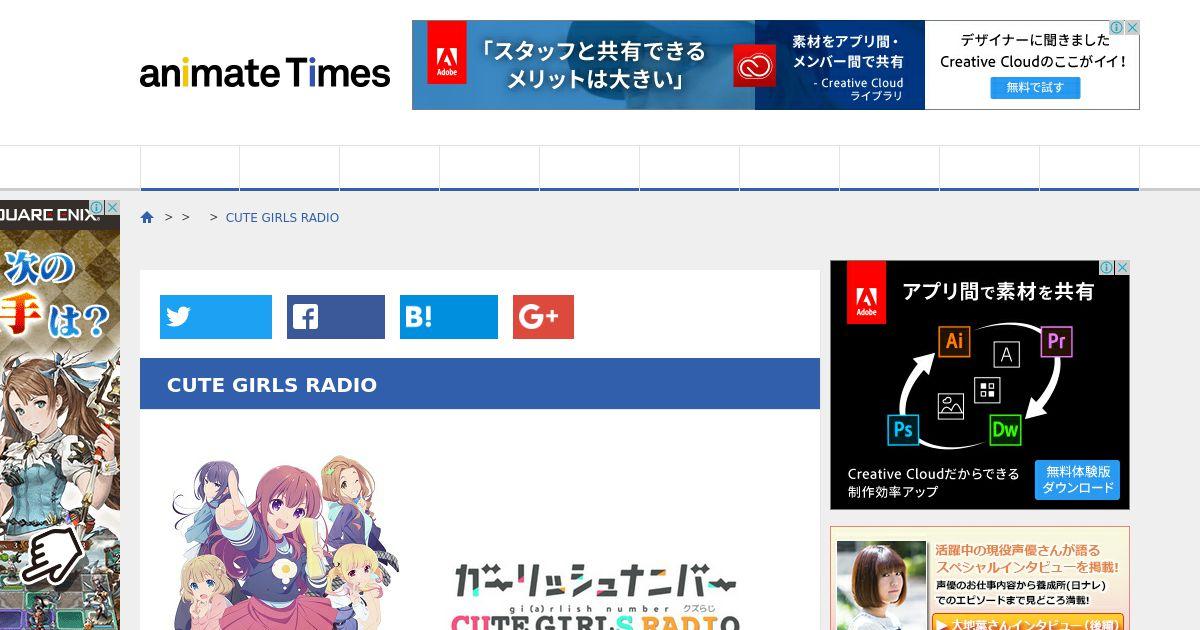
Task: Share the page on Google Plus
Action: [543, 317]
